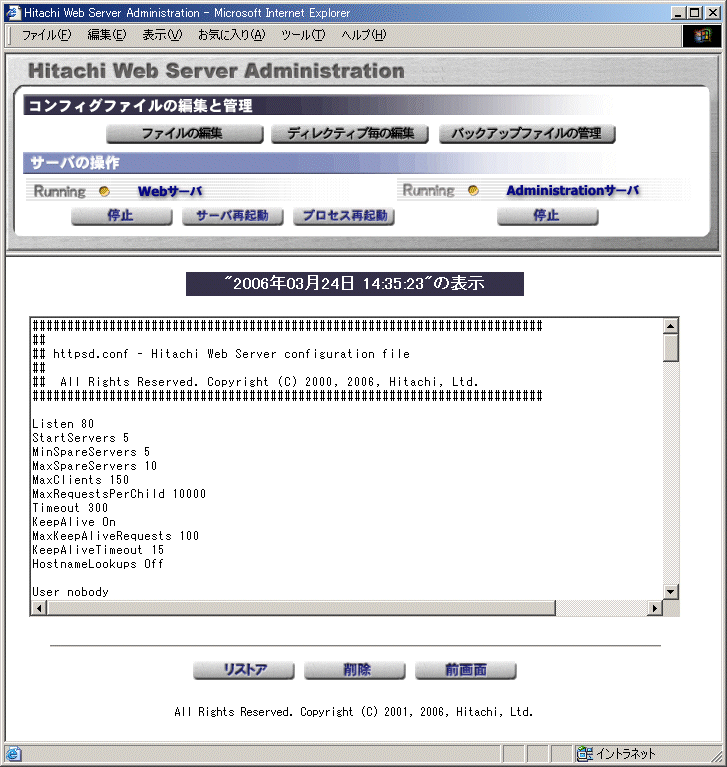
Task: Click the horizontal scroll right arrow
Action: [655, 608]
